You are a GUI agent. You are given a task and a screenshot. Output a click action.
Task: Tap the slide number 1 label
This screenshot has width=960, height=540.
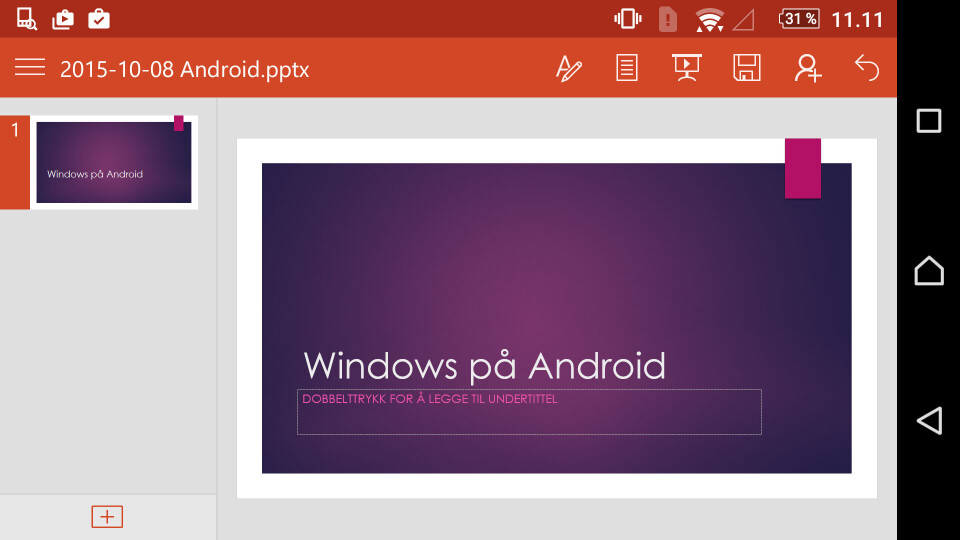tap(15, 130)
